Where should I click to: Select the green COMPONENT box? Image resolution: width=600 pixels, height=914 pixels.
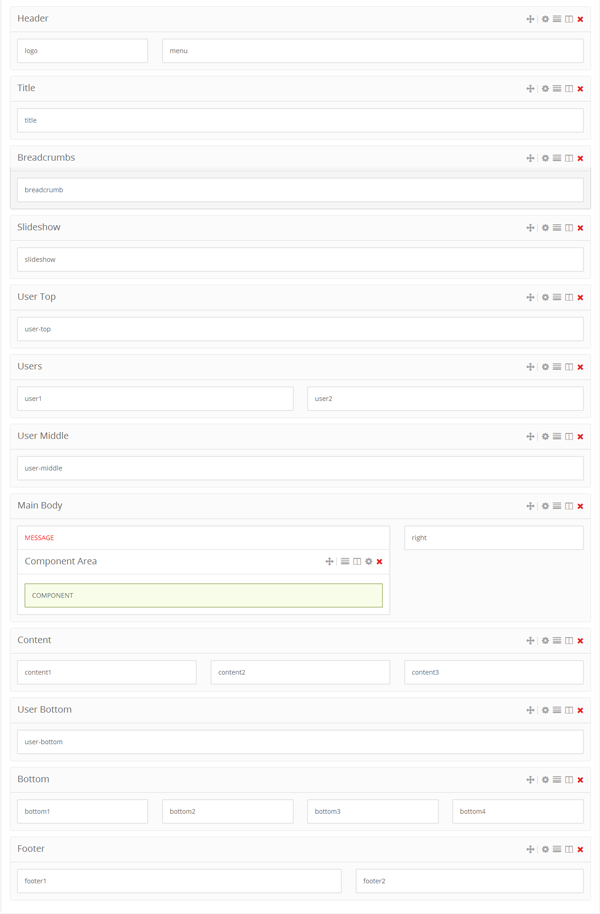pos(203,596)
